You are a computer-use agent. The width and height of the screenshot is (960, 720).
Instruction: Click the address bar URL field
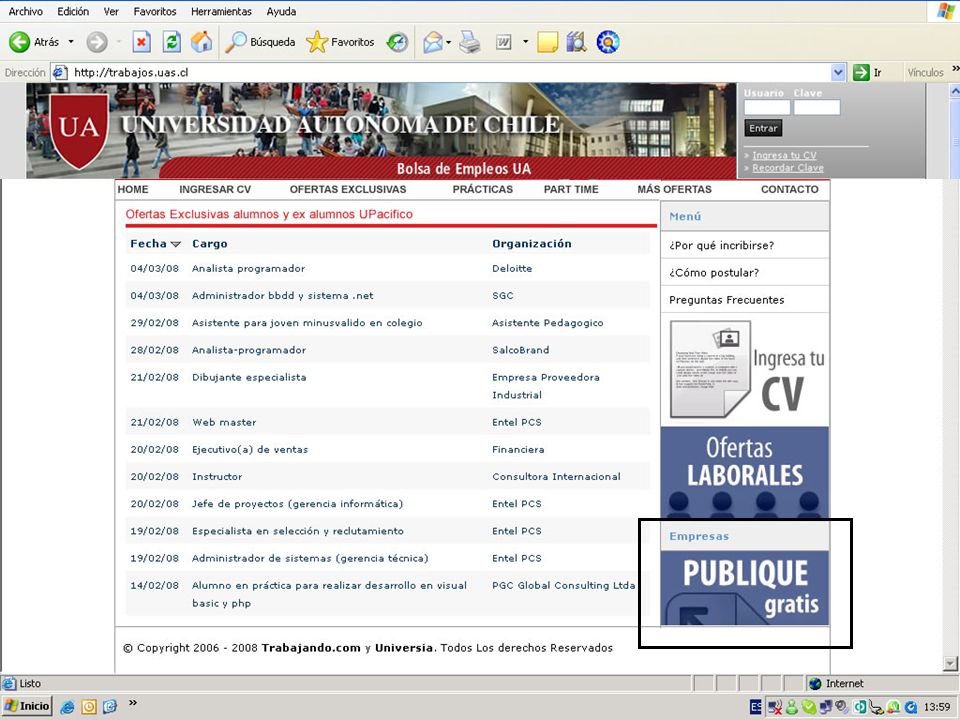pyautogui.click(x=441, y=72)
